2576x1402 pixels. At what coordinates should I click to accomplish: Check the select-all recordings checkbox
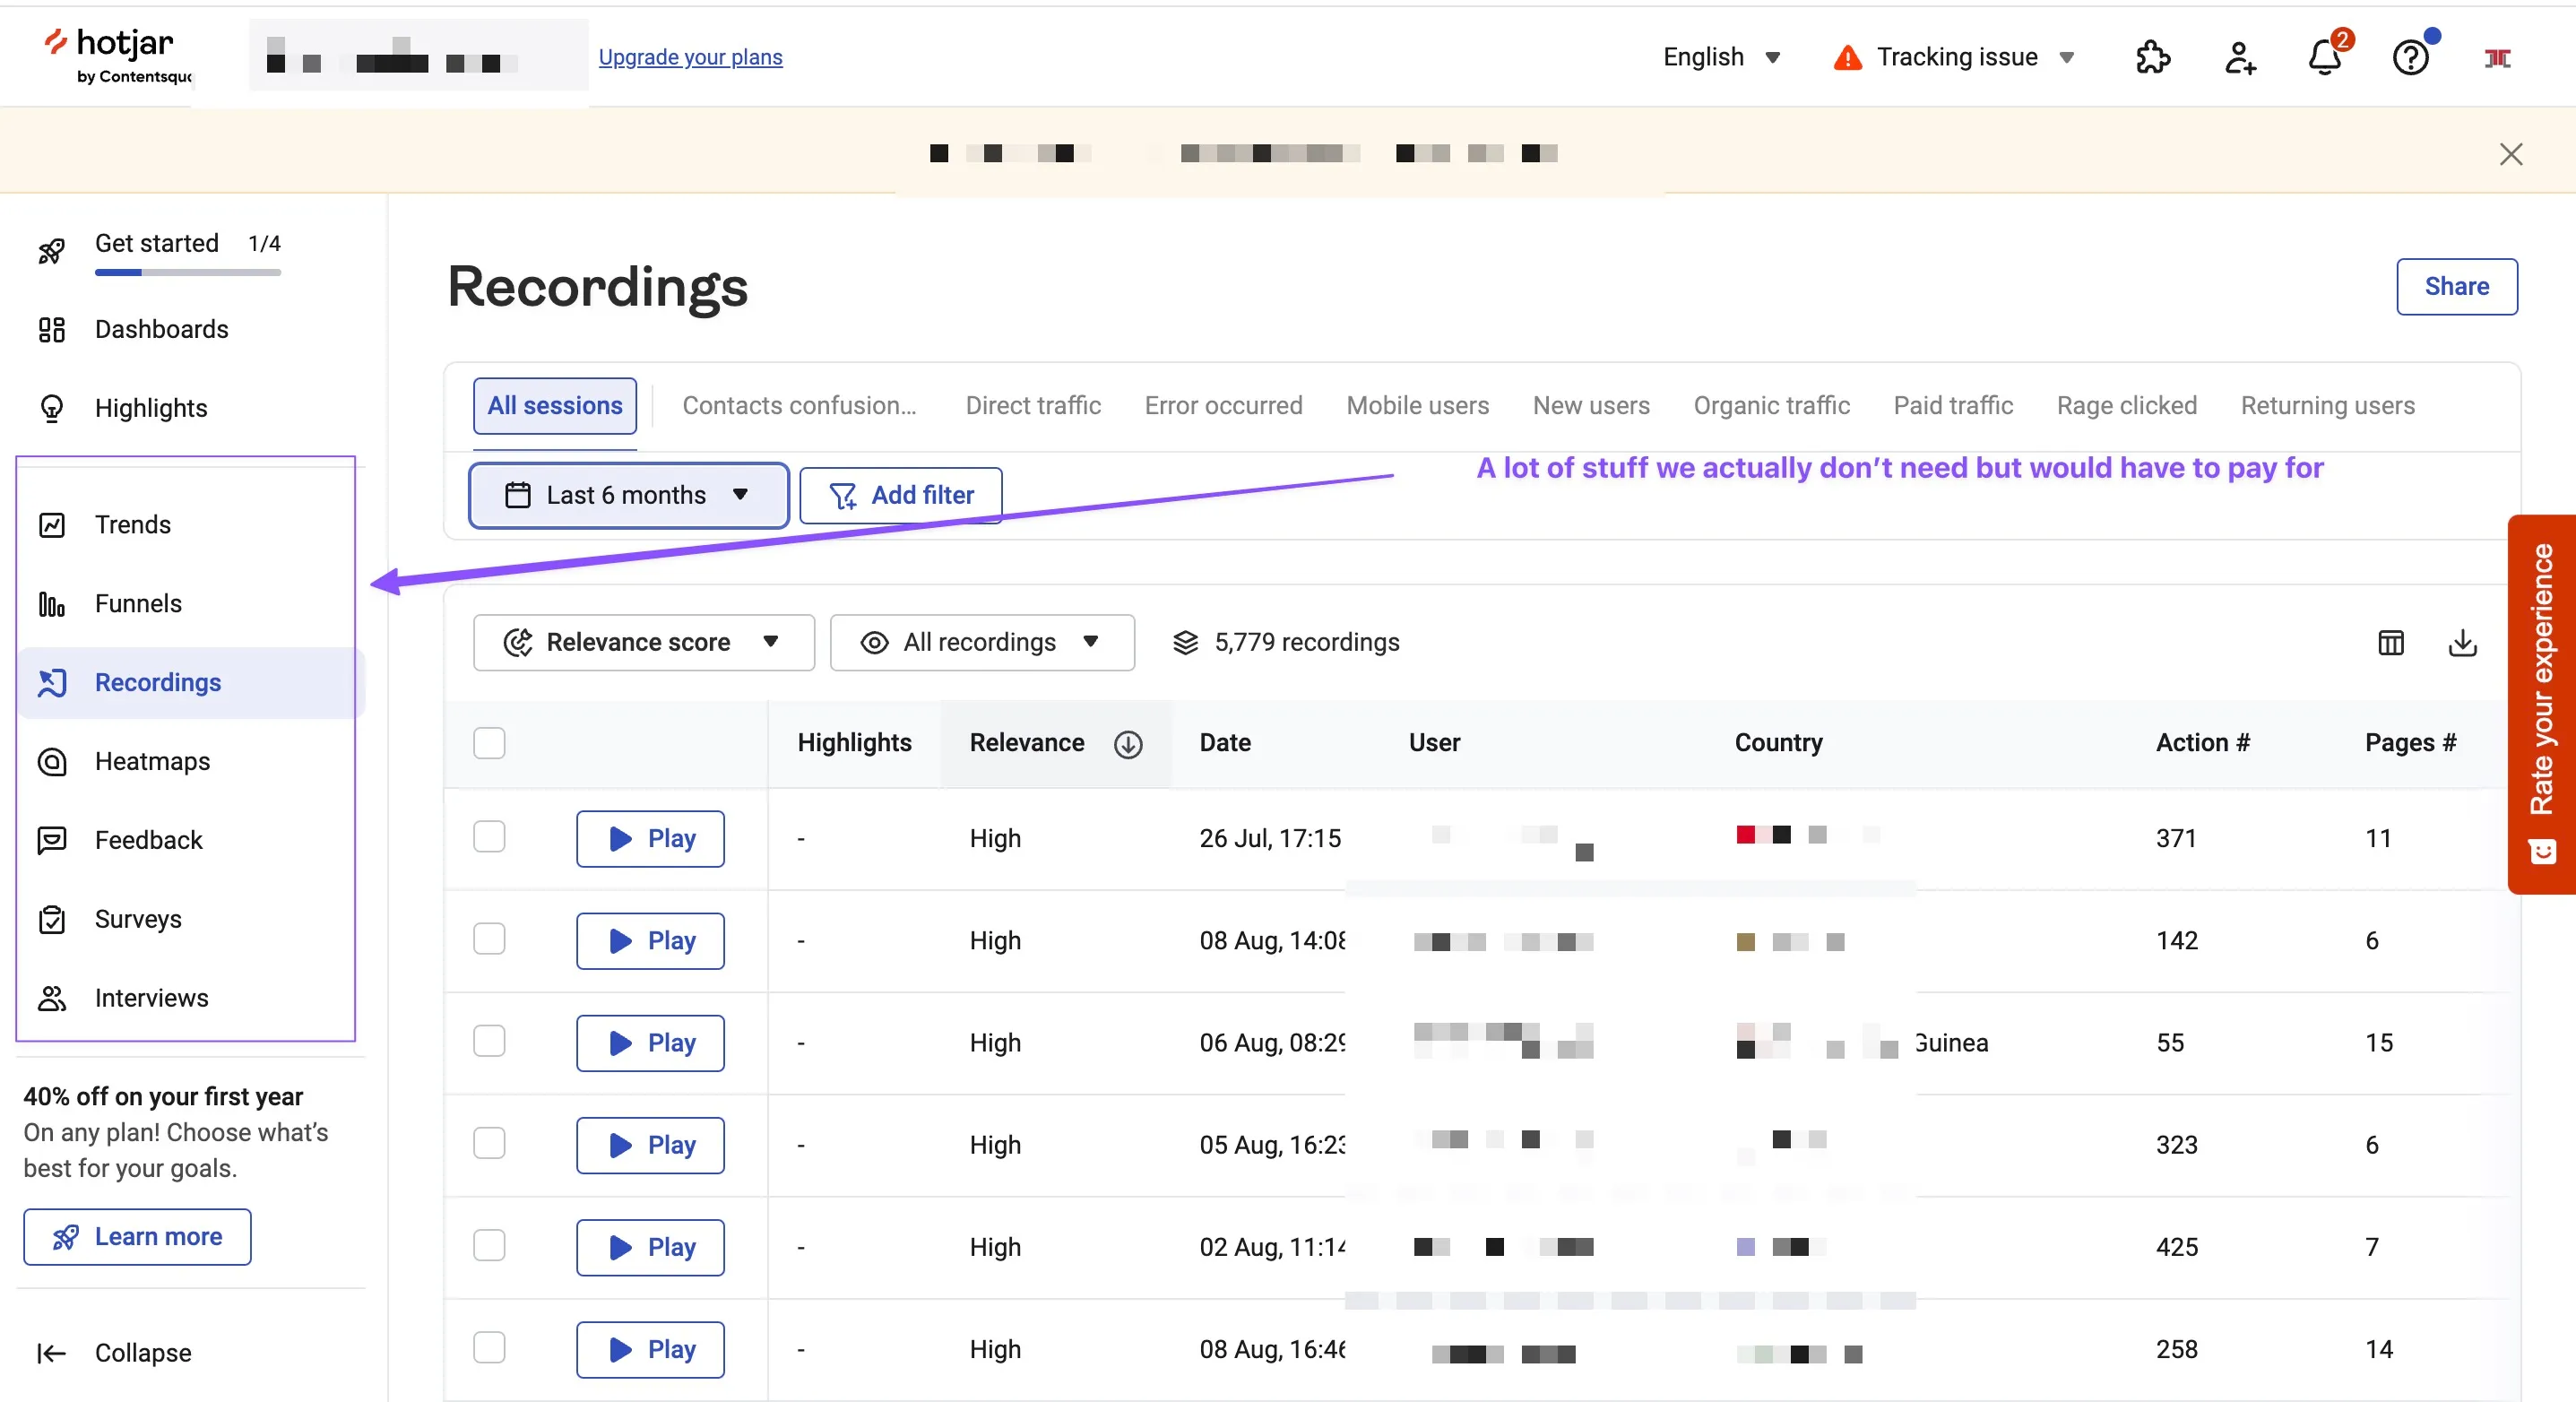tap(489, 743)
